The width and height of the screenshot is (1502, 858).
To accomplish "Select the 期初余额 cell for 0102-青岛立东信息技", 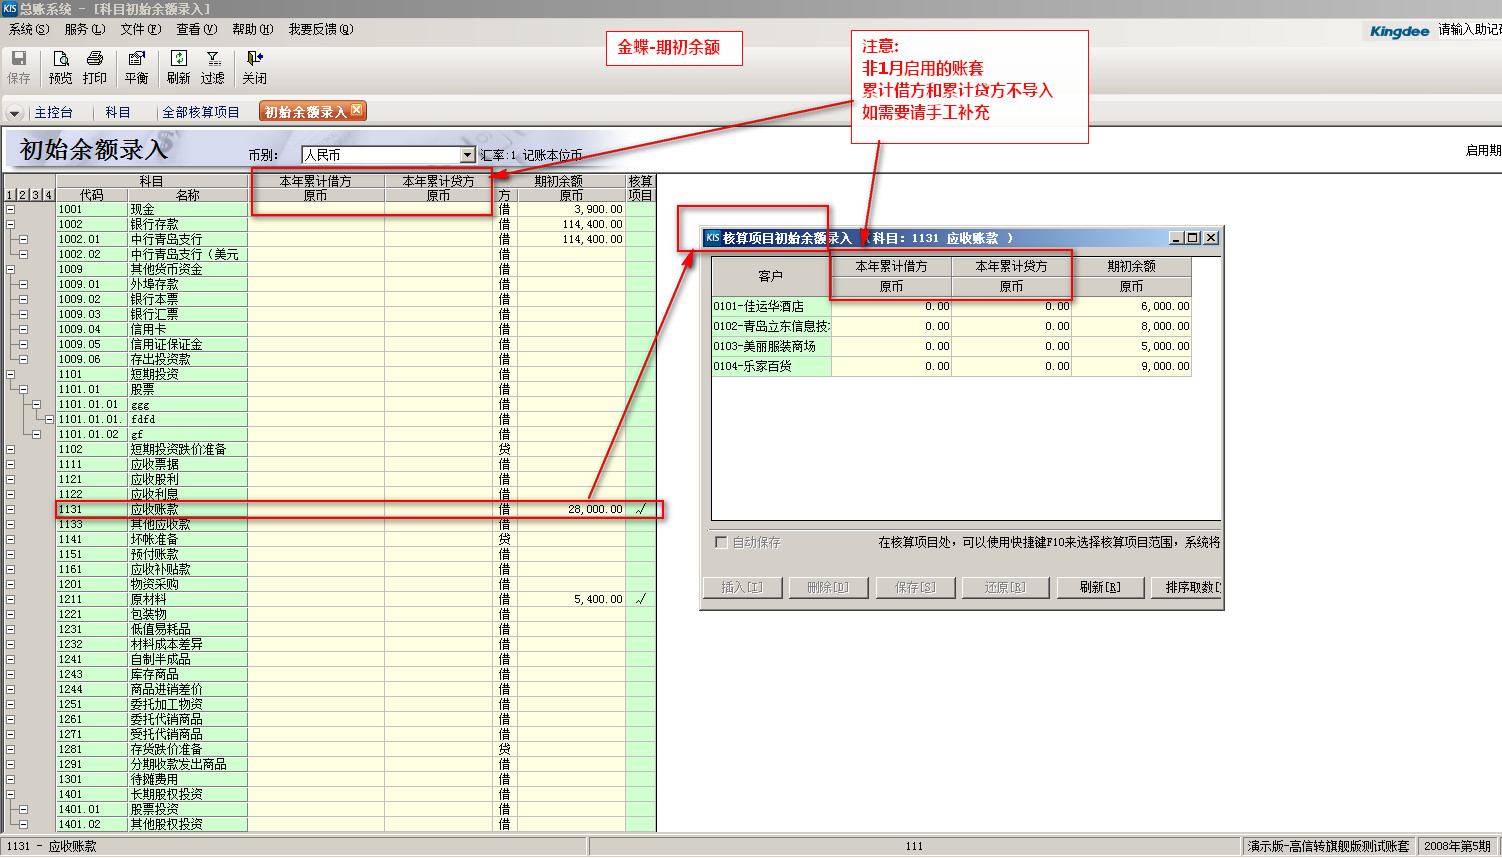I will tap(1131, 327).
